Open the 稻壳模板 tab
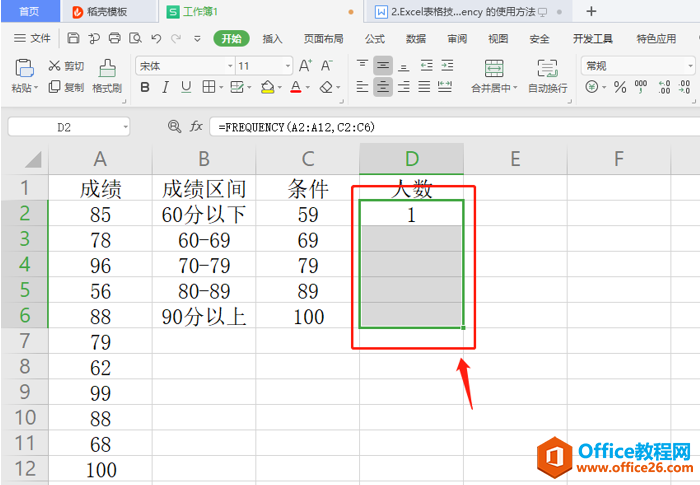The image size is (700, 485). [108, 12]
